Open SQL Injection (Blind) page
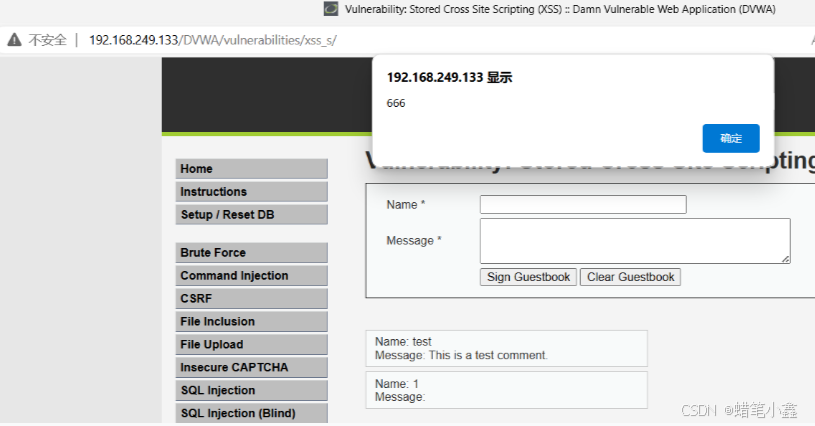Image resolution: width=815 pixels, height=426 pixels. 252,413
